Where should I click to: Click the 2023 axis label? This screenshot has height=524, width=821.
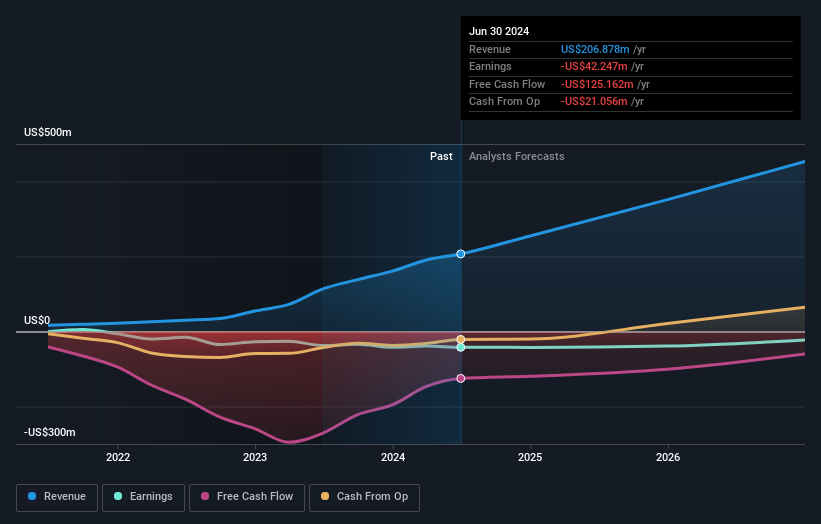(255, 457)
